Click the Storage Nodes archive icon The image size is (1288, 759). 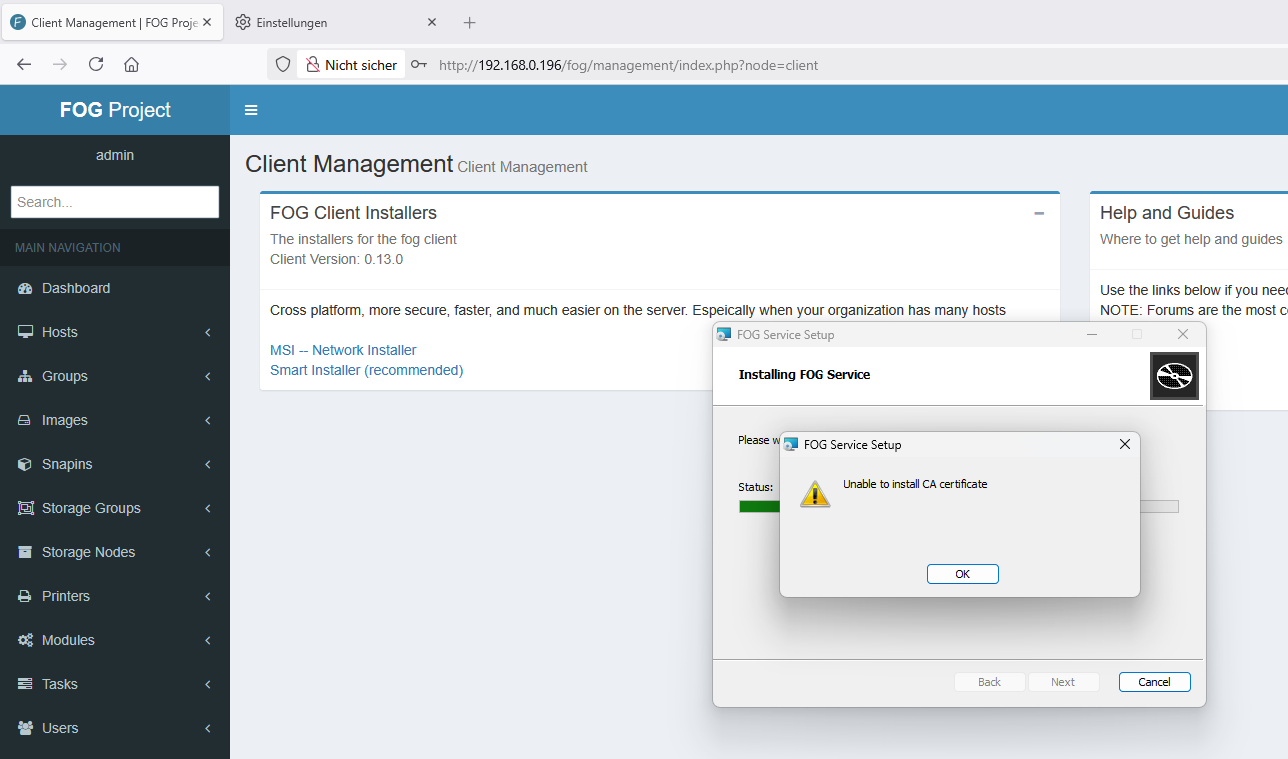25,552
